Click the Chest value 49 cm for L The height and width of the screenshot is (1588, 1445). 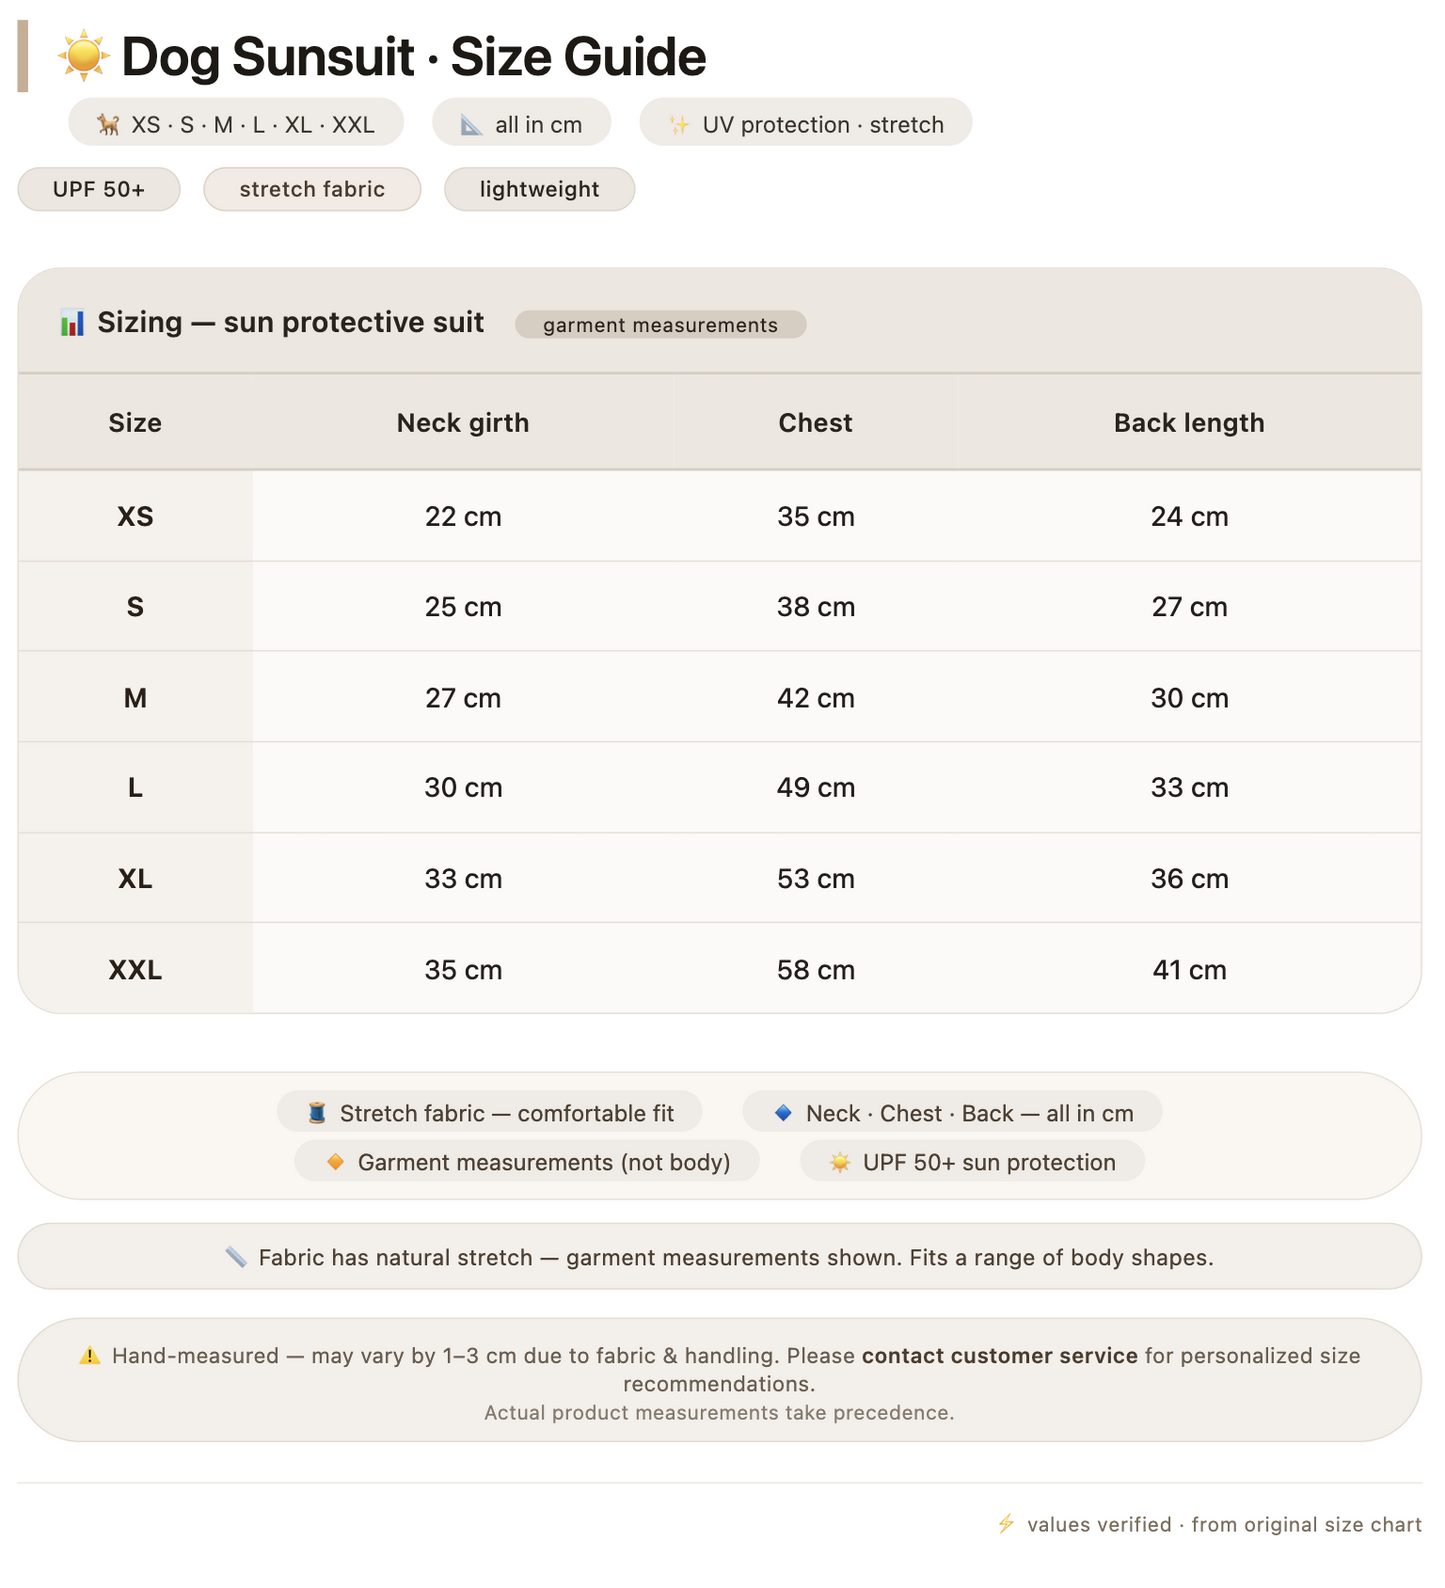point(816,788)
